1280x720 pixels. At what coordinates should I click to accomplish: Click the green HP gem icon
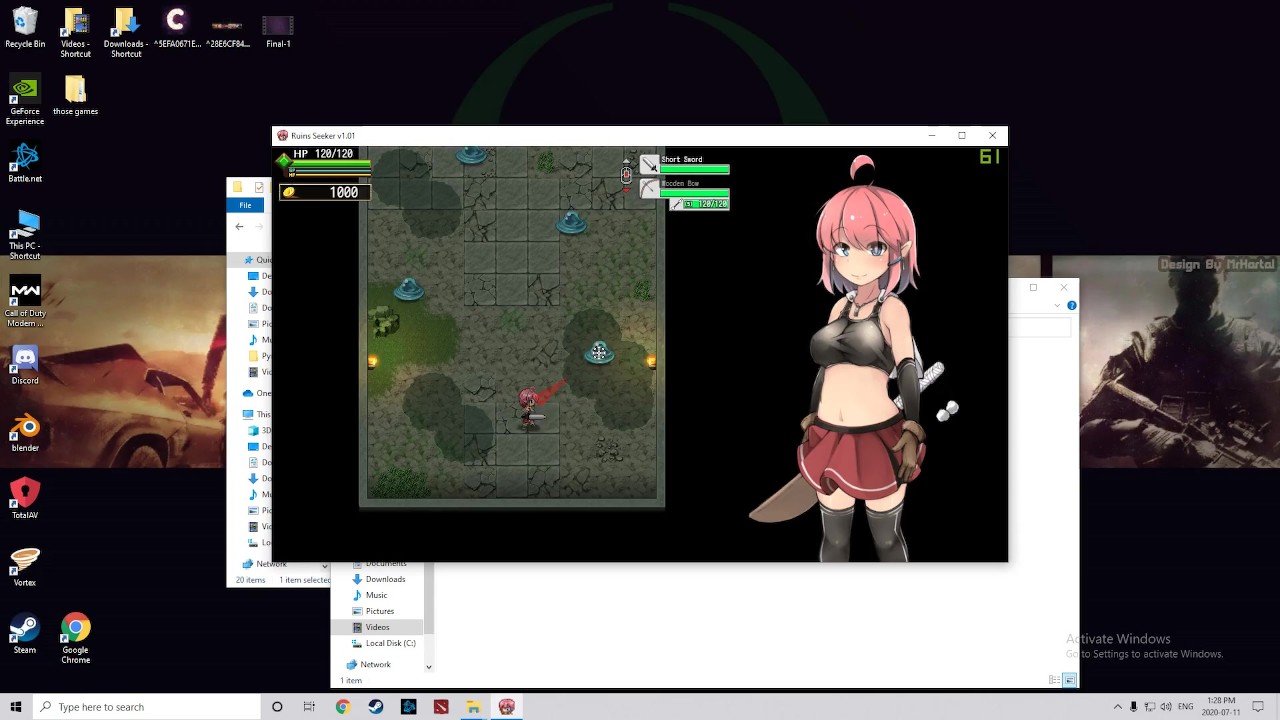pyautogui.click(x=284, y=160)
